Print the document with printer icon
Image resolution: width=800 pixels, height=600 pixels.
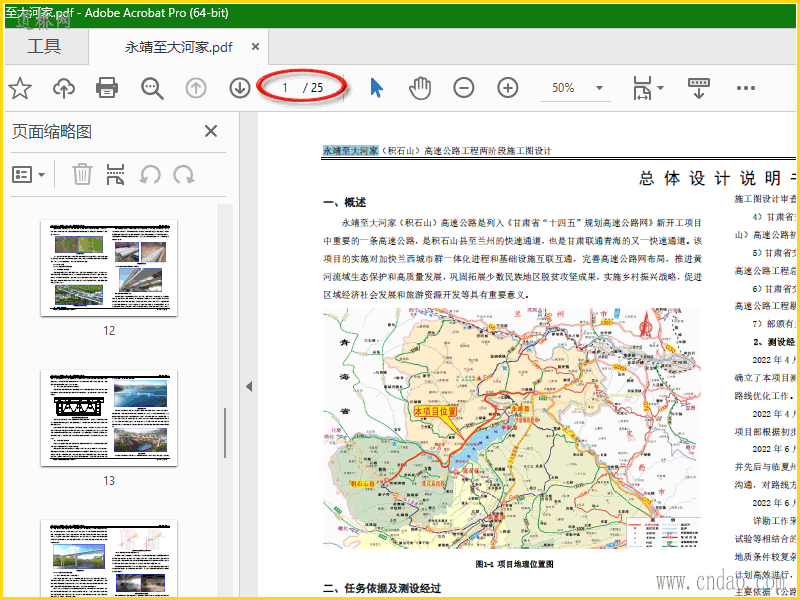108,88
